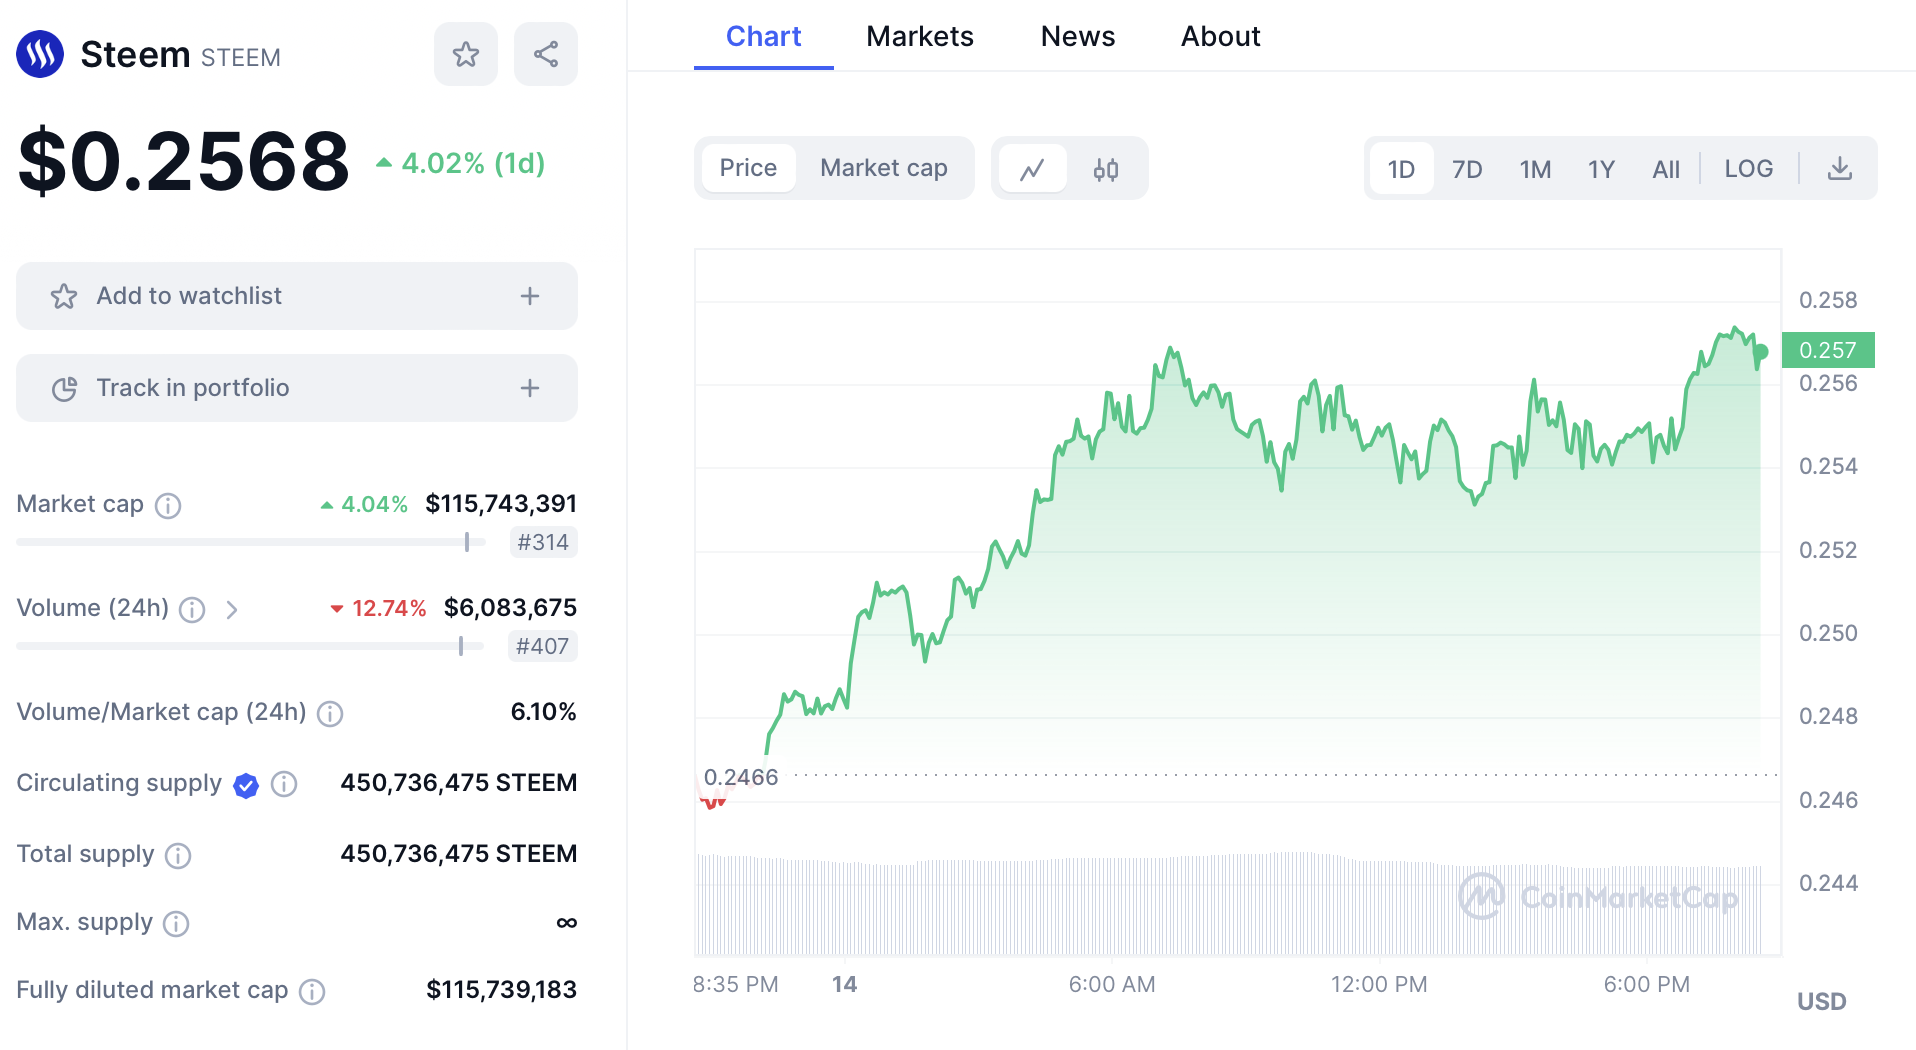Image resolution: width=1916 pixels, height=1050 pixels.
Task: Enable LOG scale on the chart
Action: click(1748, 169)
